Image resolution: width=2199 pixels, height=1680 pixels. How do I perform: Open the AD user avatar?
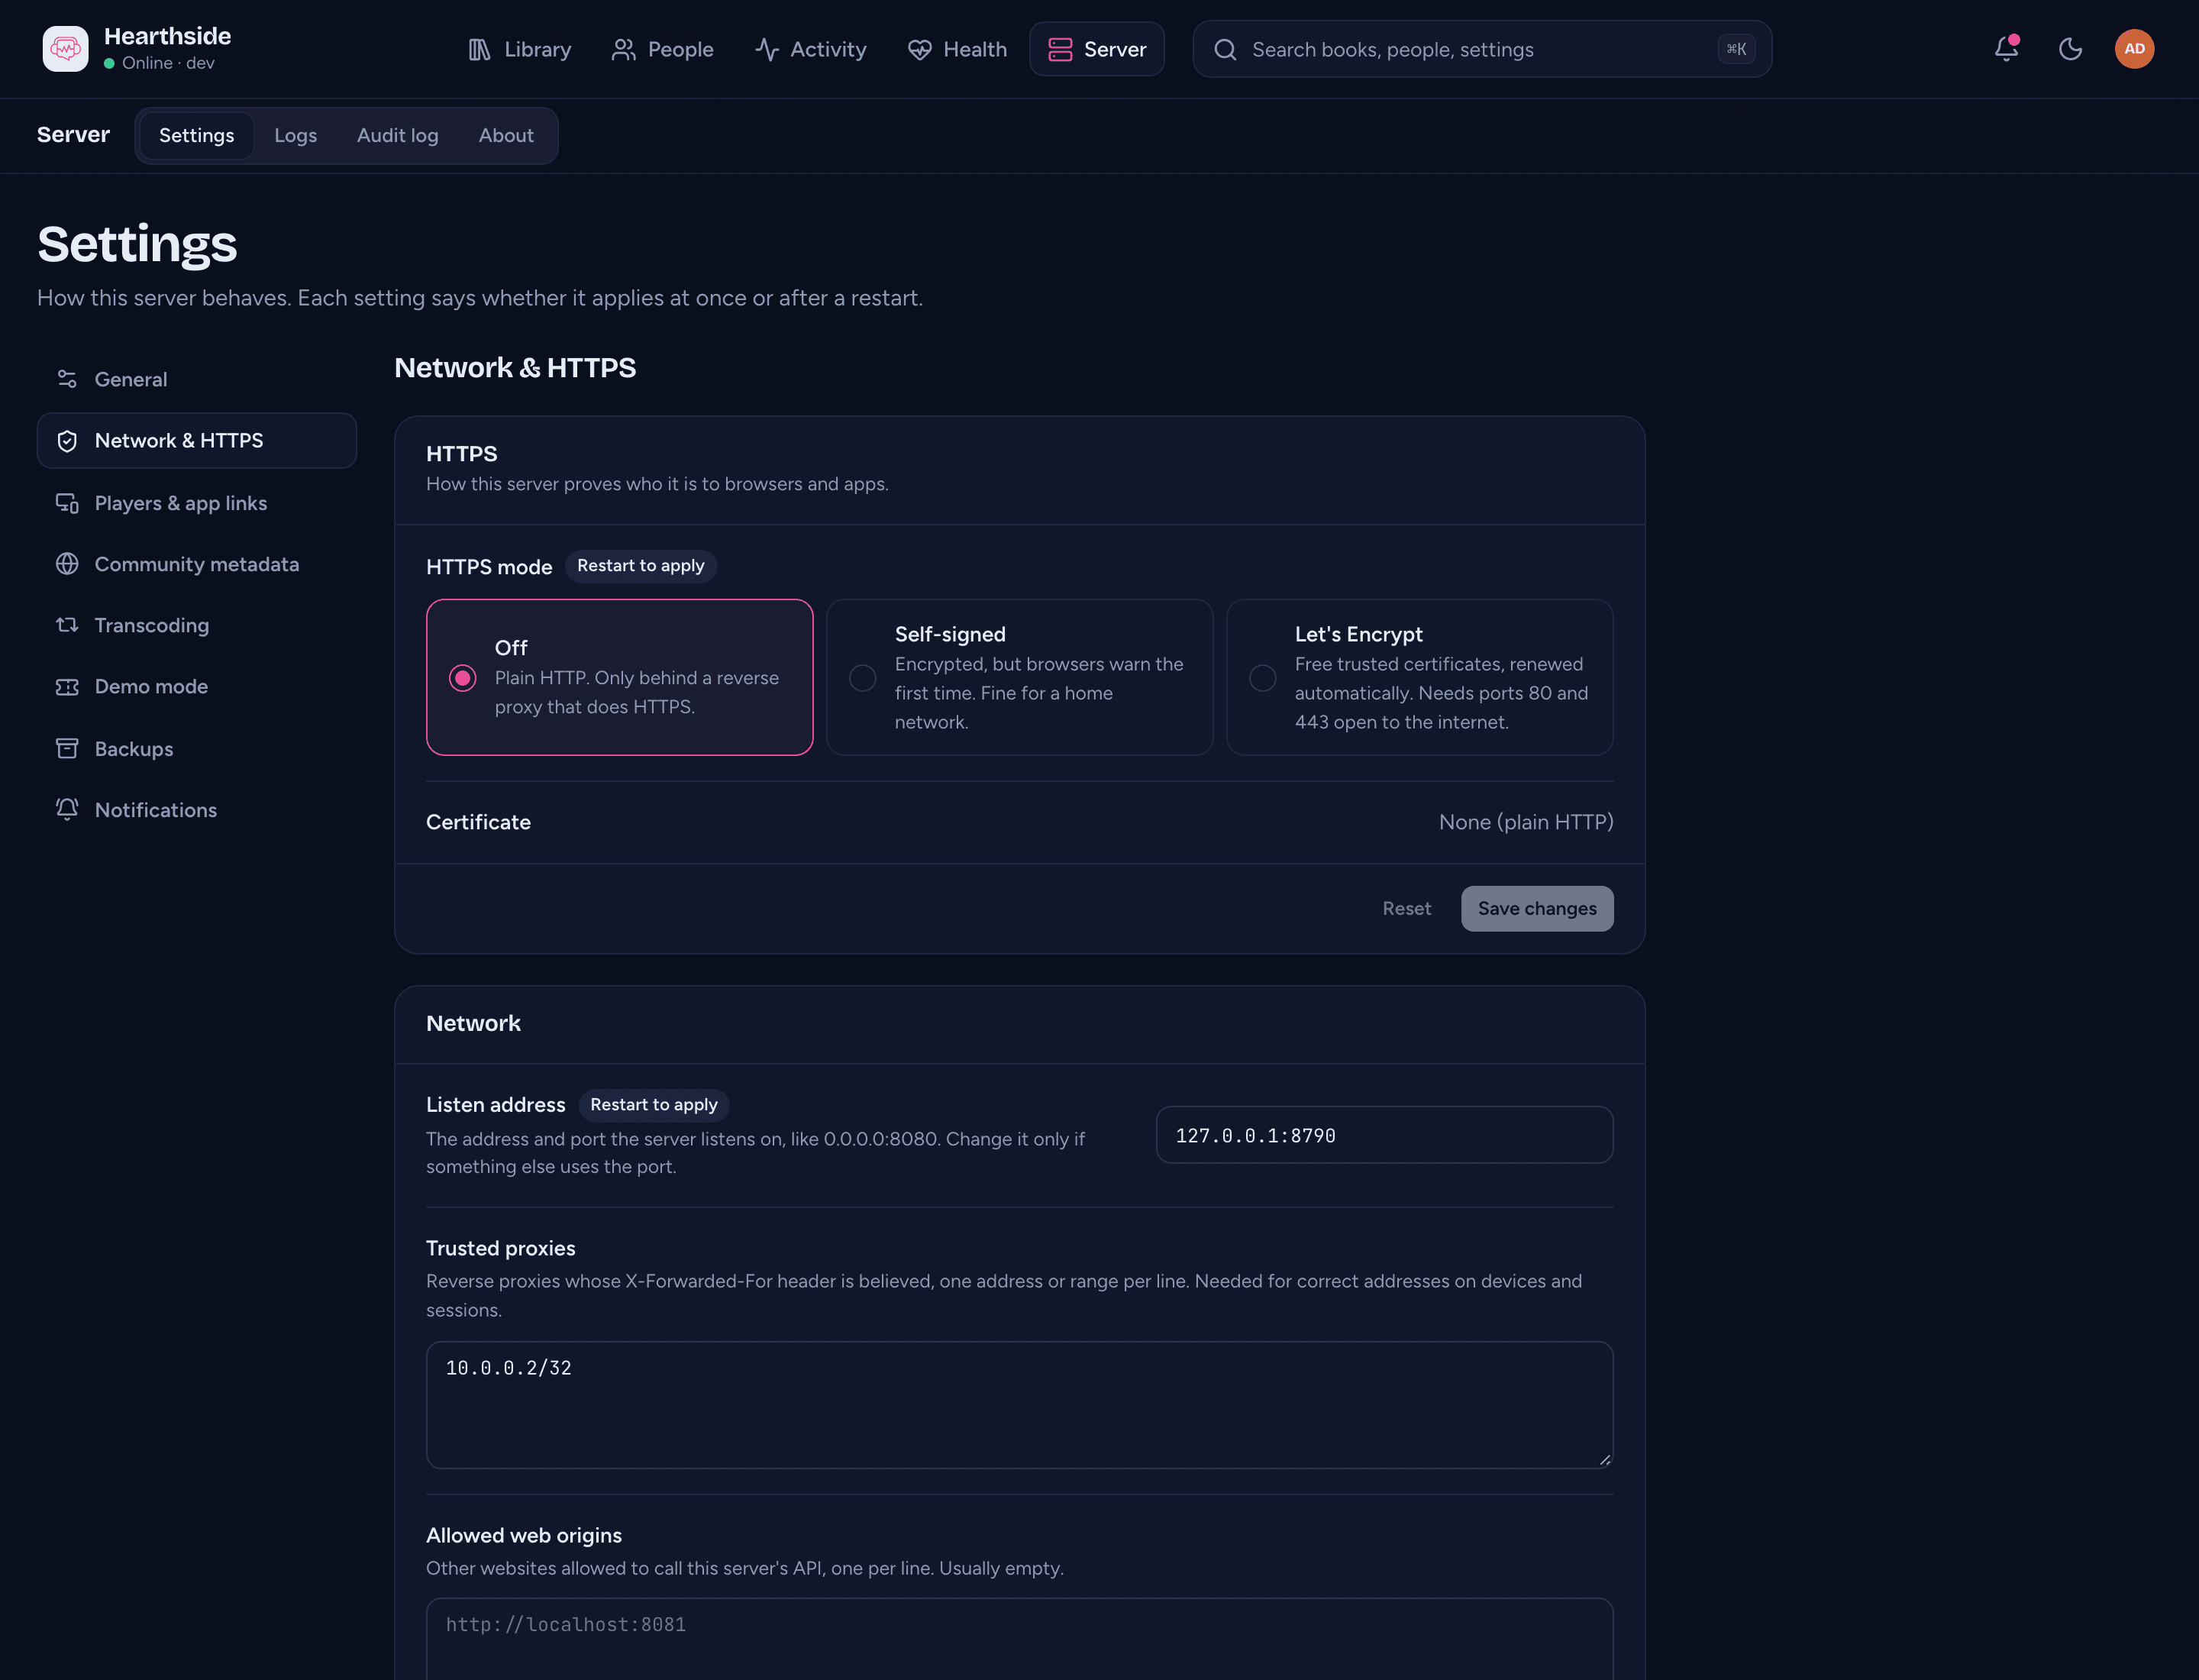click(2134, 48)
